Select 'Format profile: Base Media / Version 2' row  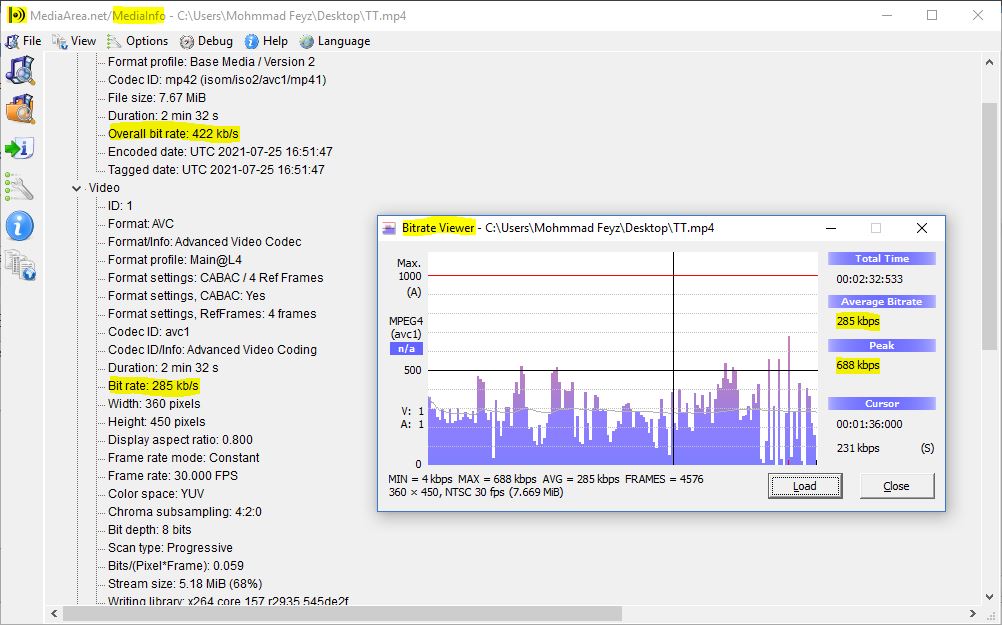point(211,62)
